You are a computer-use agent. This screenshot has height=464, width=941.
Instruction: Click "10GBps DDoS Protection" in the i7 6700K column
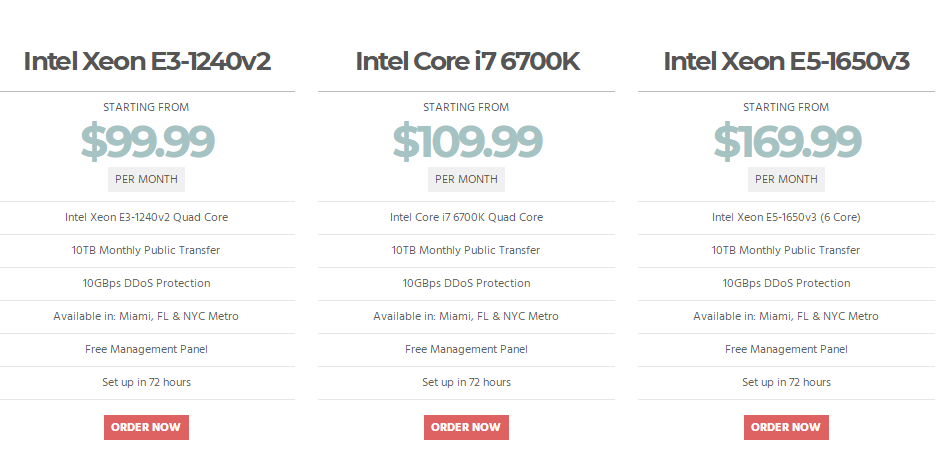[x=466, y=283]
